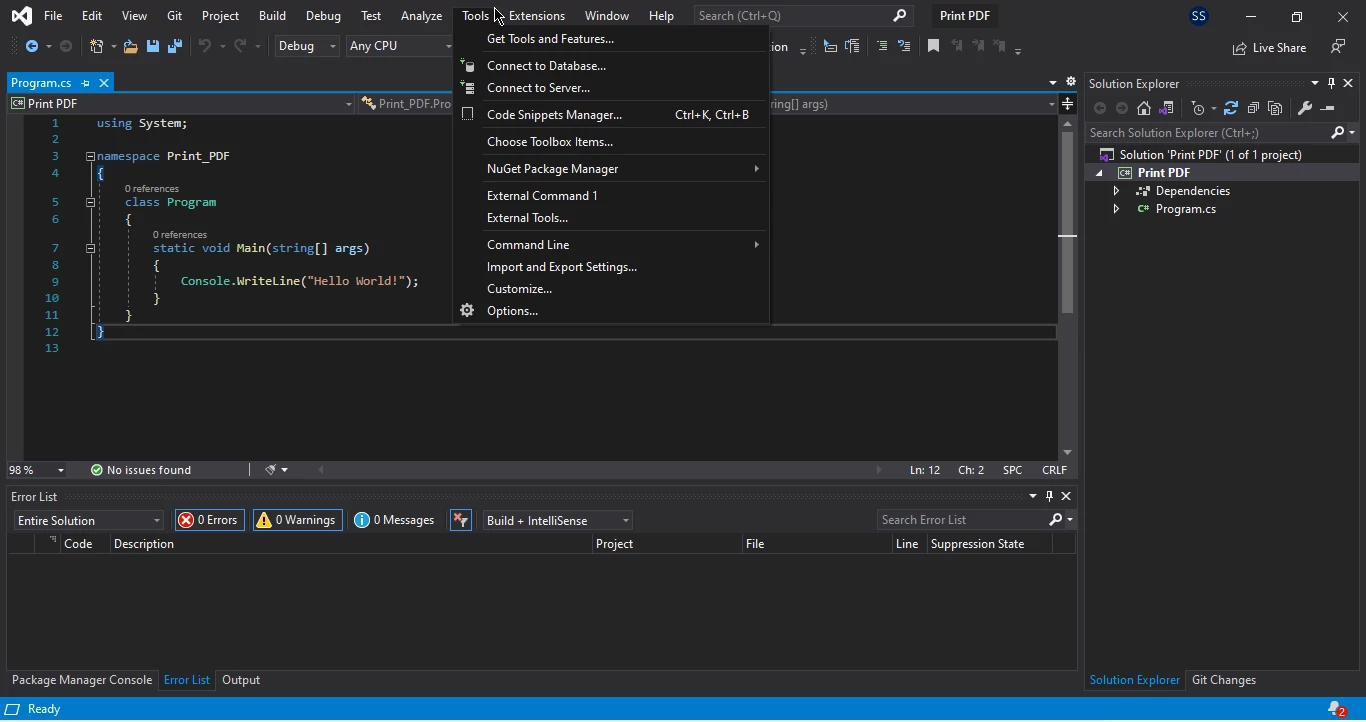This screenshot has width=1366, height=722.
Task: Toggle the 0 Warnings filter
Action: [x=297, y=520]
